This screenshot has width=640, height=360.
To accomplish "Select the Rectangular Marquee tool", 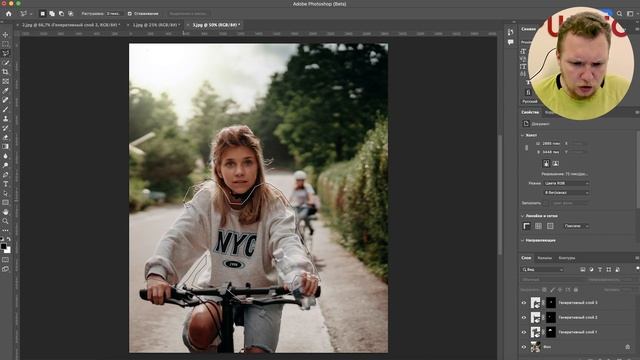I will [5, 44].
